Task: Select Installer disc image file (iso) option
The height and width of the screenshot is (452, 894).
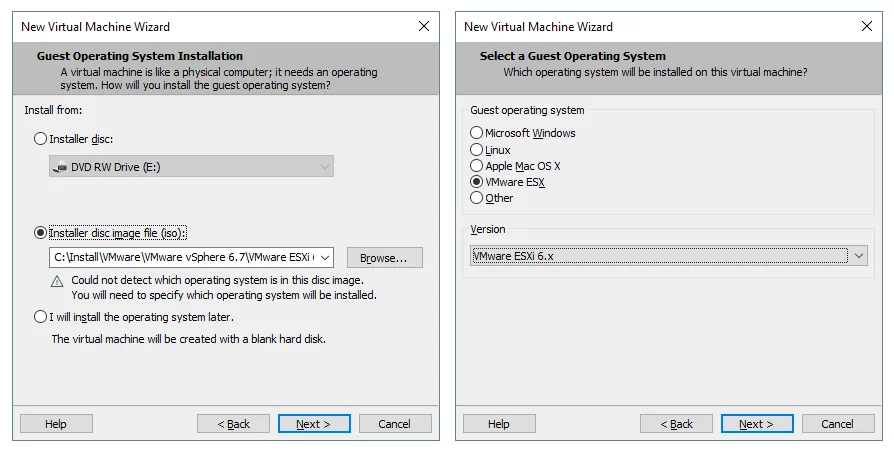Action: [40, 233]
